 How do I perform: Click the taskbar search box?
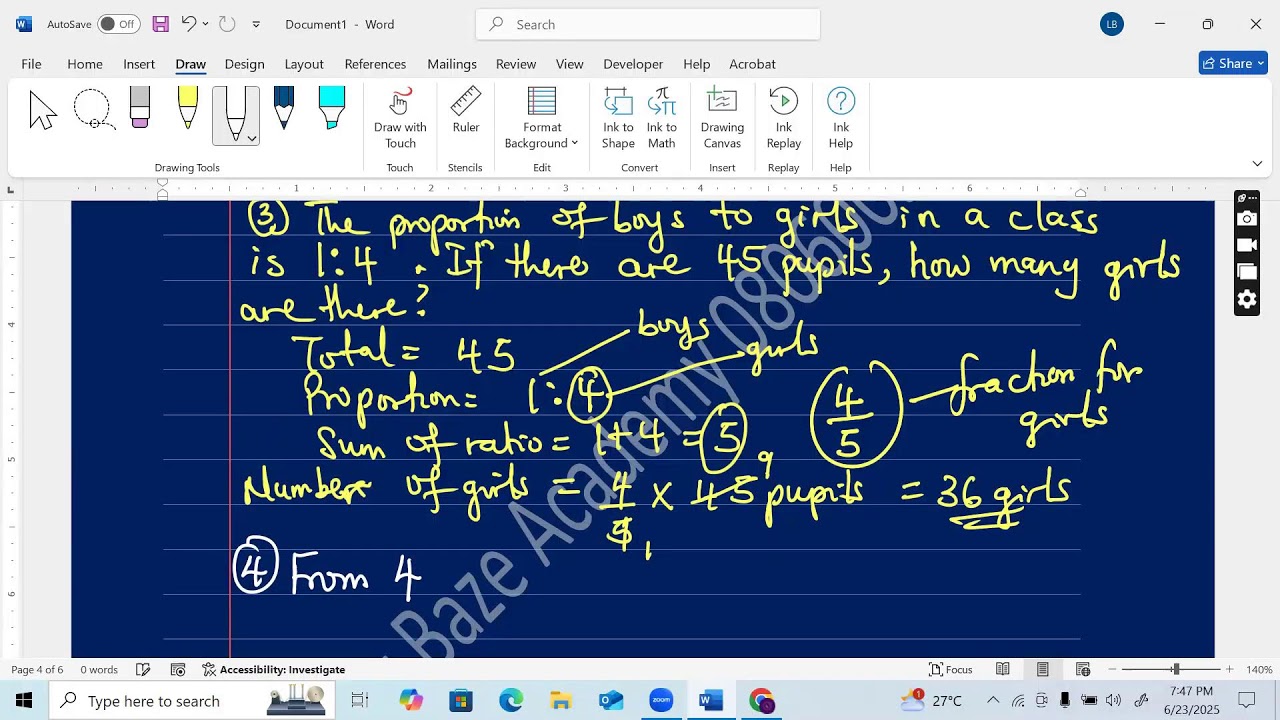coord(193,700)
